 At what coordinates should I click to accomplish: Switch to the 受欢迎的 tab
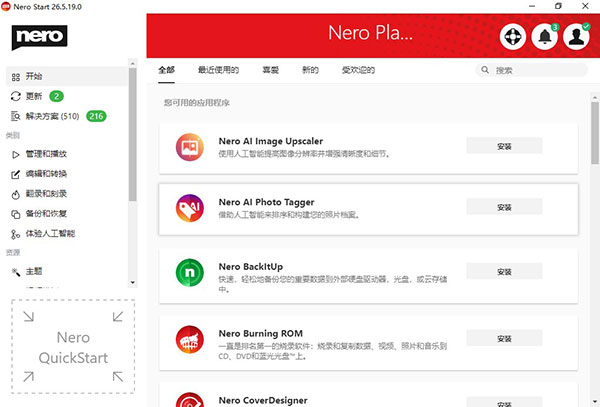tap(358, 70)
